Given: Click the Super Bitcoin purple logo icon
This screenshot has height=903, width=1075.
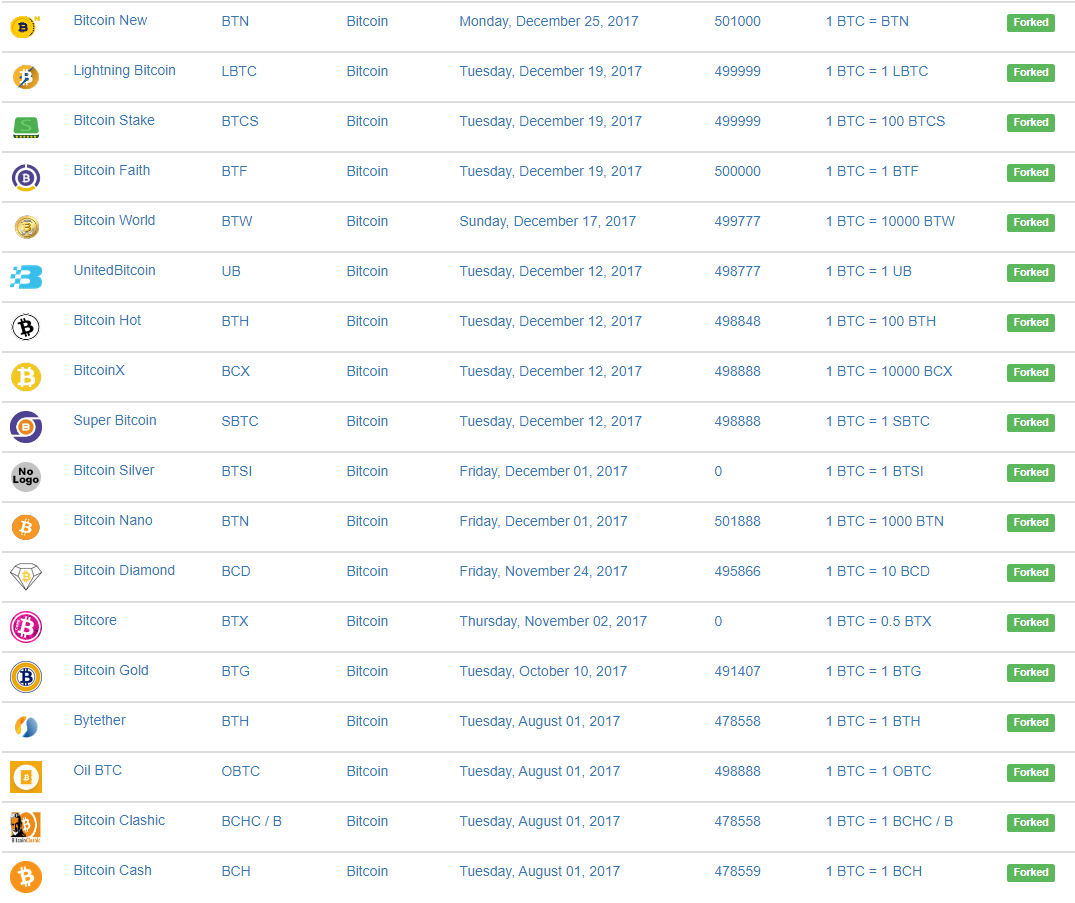Looking at the screenshot, I should [x=26, y=426].
